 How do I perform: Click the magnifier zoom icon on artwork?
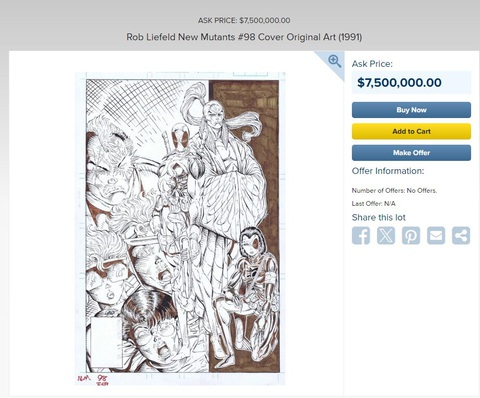pyautogui.click(x=334, y=61)
